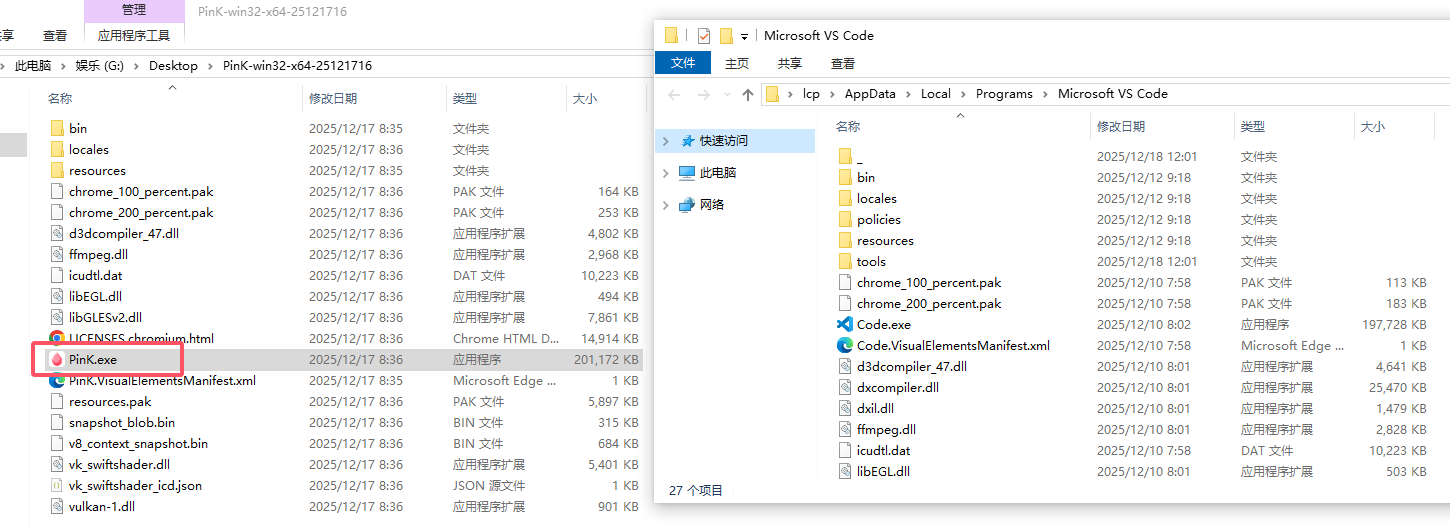Image resolution: width=1450 pixels, height=528 pixels.
Task: Click the Network icon in sidebar
Action: 687,204
